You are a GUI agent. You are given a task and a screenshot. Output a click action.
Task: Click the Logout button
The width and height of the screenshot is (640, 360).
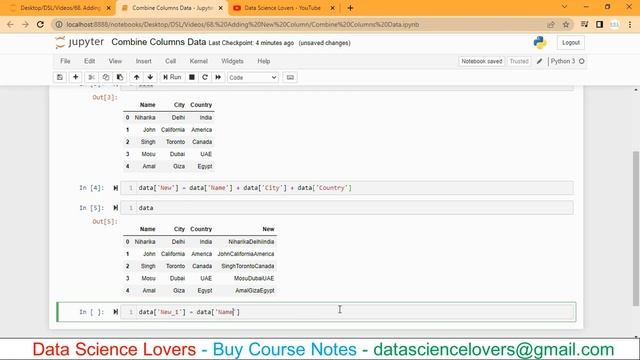click(x=571, y=42)
